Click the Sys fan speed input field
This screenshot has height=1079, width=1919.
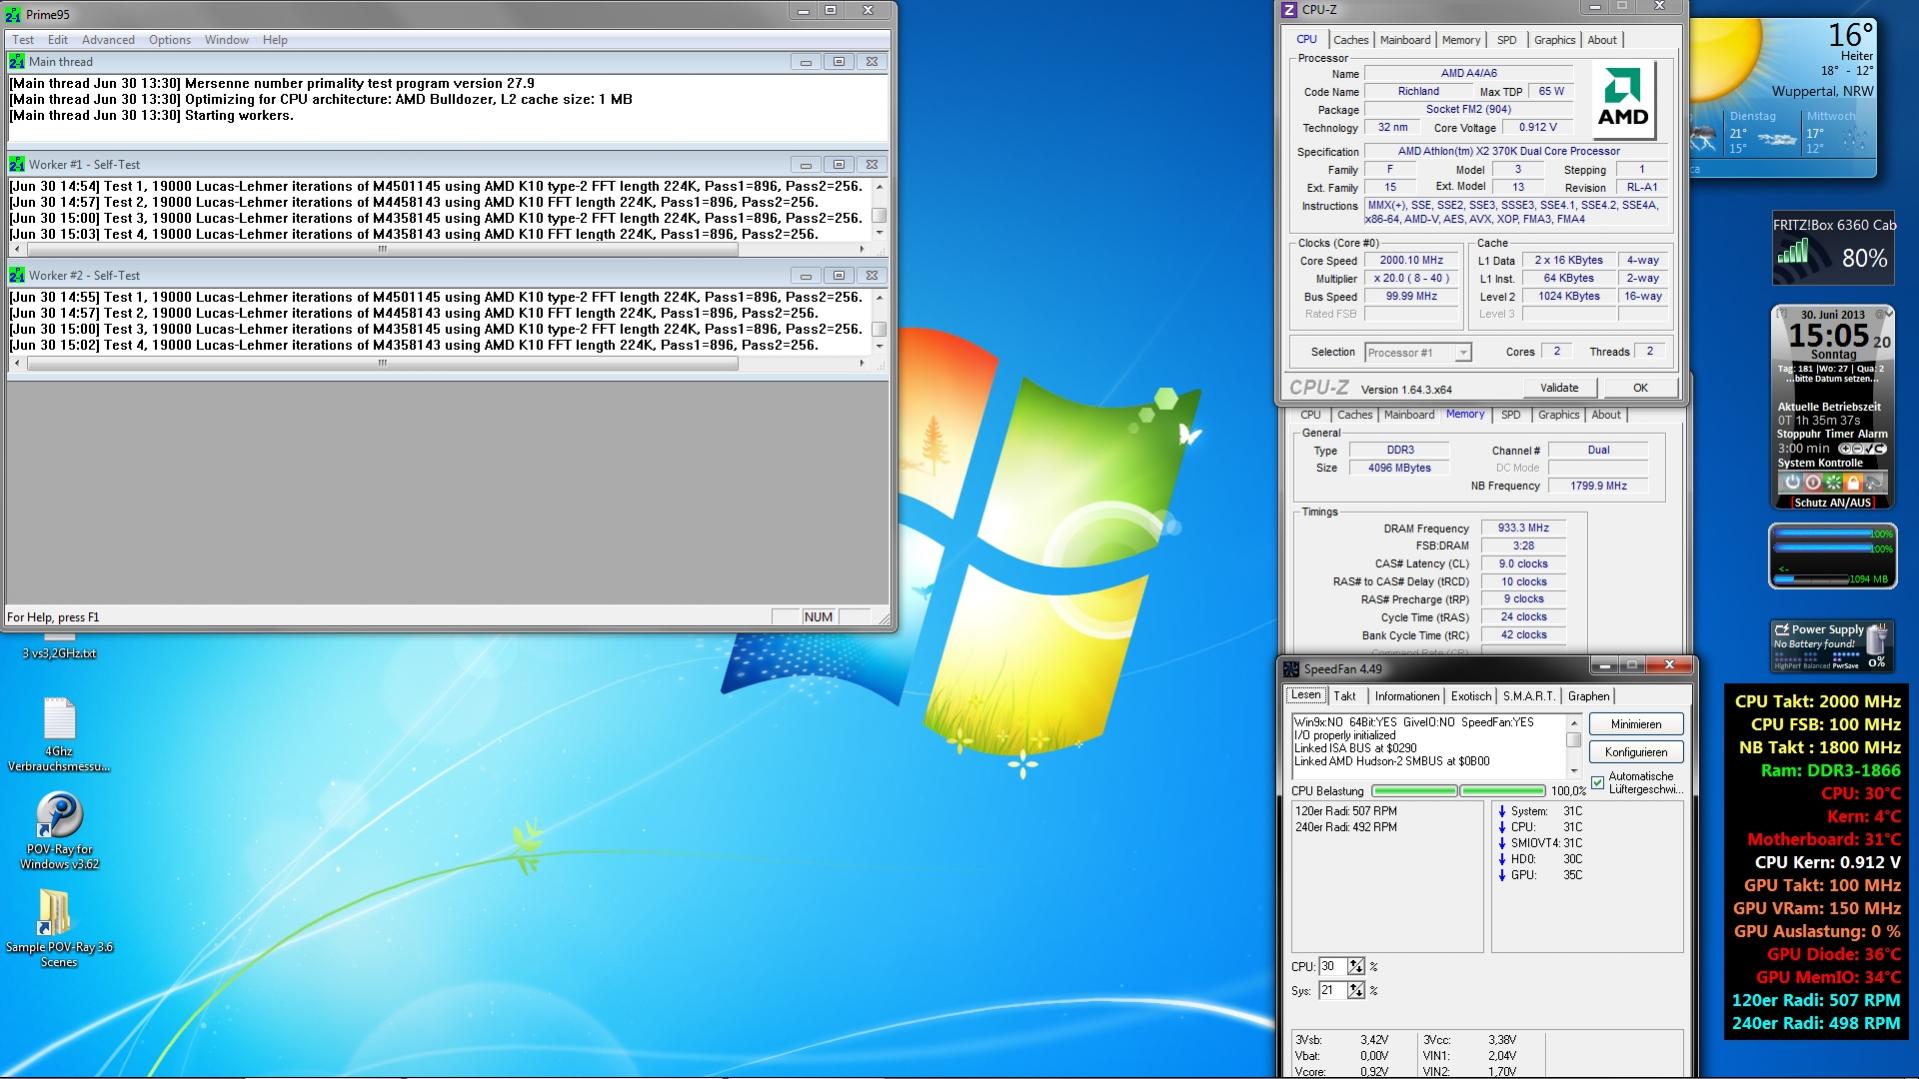point(1332,991)
